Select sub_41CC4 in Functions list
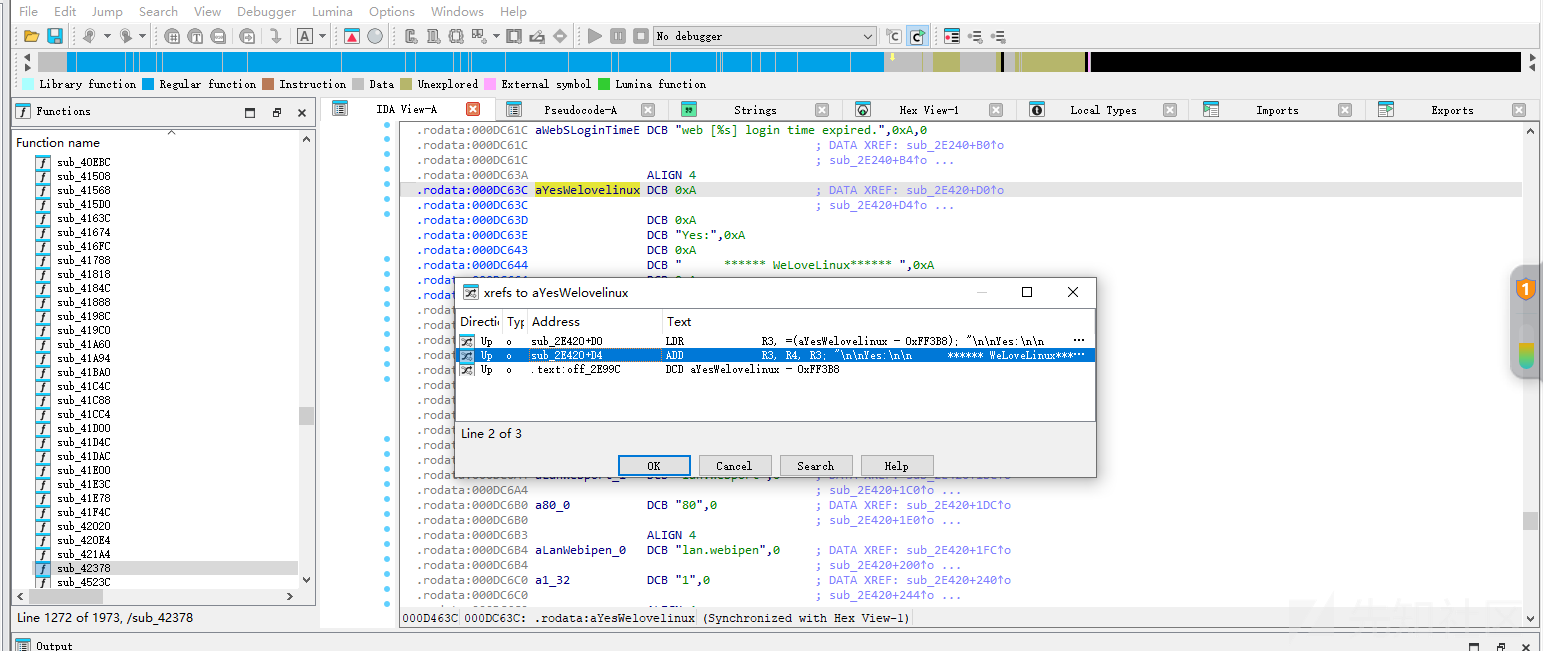 pyautogui.click(x=84, y=414)
